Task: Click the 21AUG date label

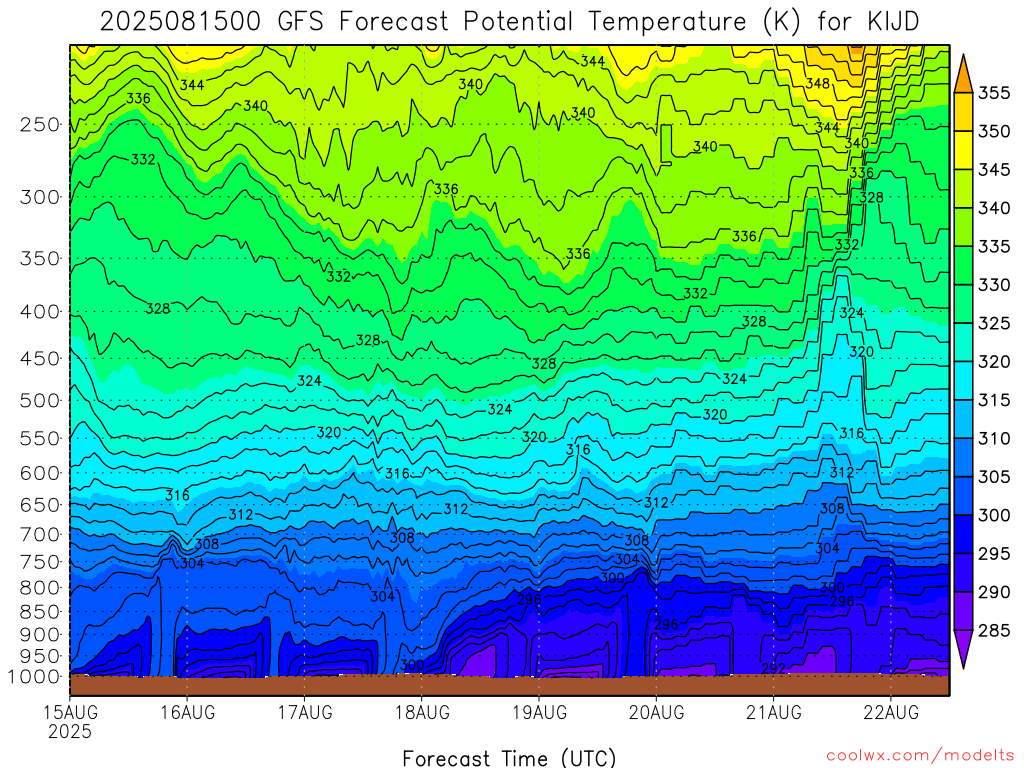Action: [774, 712]
